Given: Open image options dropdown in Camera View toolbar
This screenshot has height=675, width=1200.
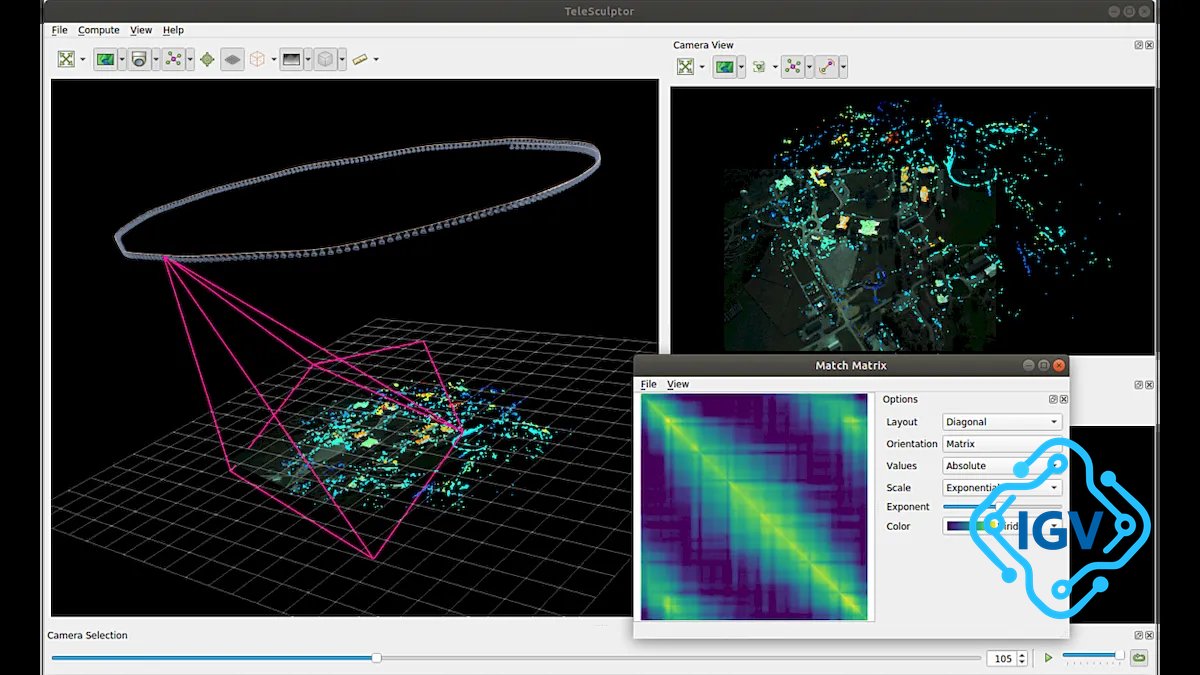Looking at the screenshot, I should [x=741, y=66].
